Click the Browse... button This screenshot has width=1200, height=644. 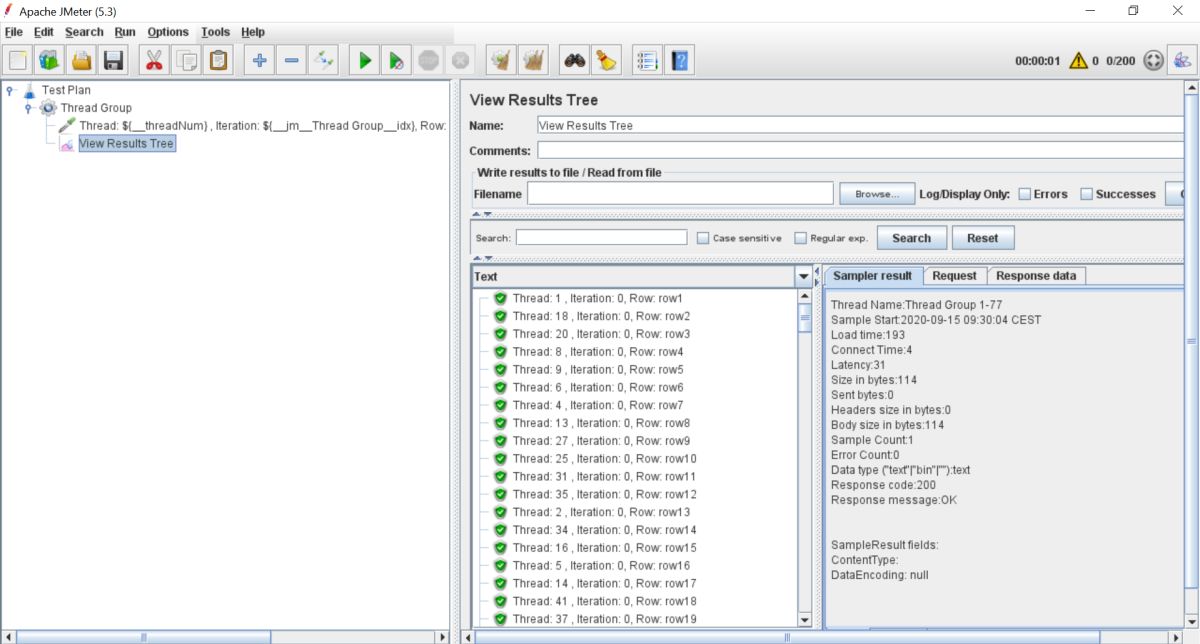pos(877,194)
